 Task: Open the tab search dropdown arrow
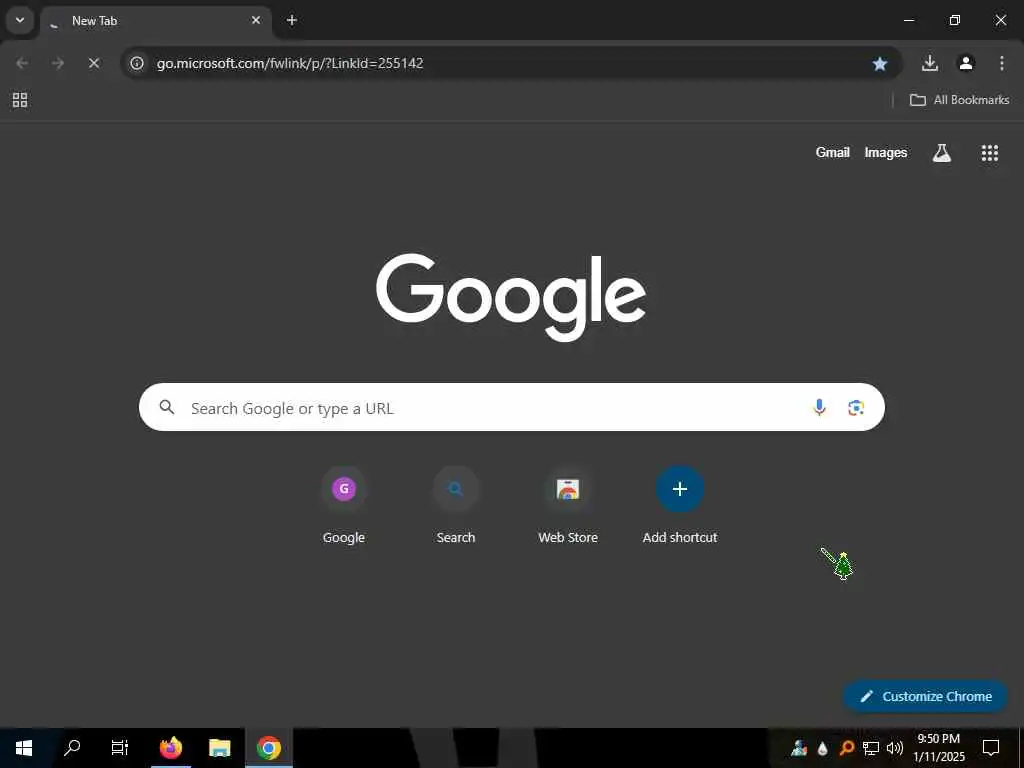(x=20, y=20)
